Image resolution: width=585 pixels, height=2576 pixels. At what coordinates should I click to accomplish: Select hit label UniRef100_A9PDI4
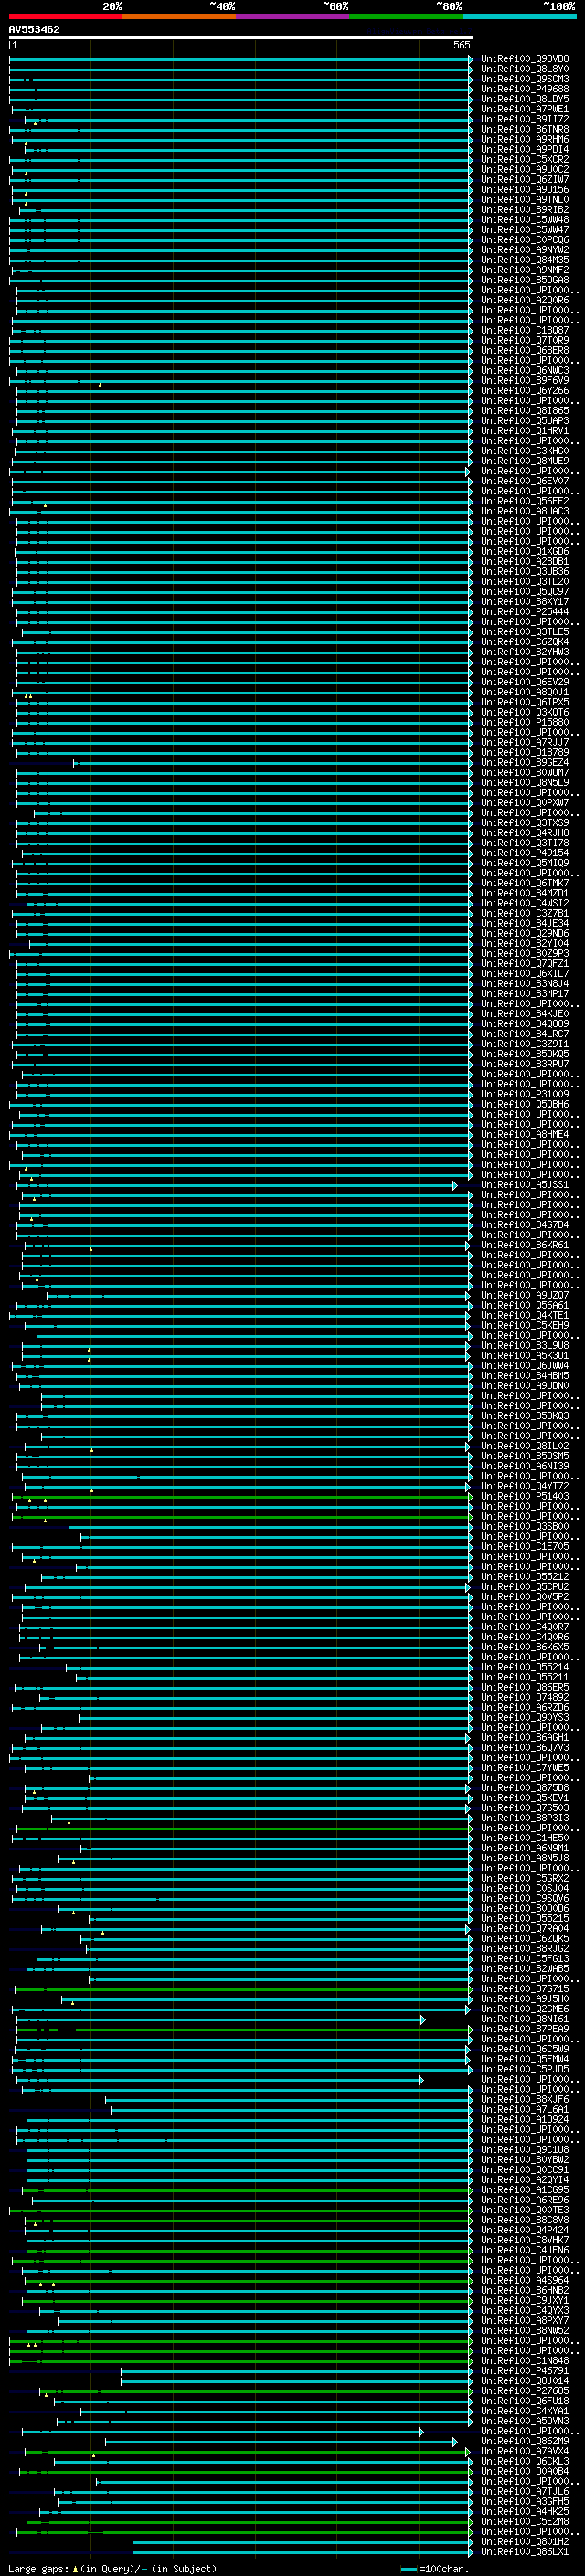click(x=525, y=149)
